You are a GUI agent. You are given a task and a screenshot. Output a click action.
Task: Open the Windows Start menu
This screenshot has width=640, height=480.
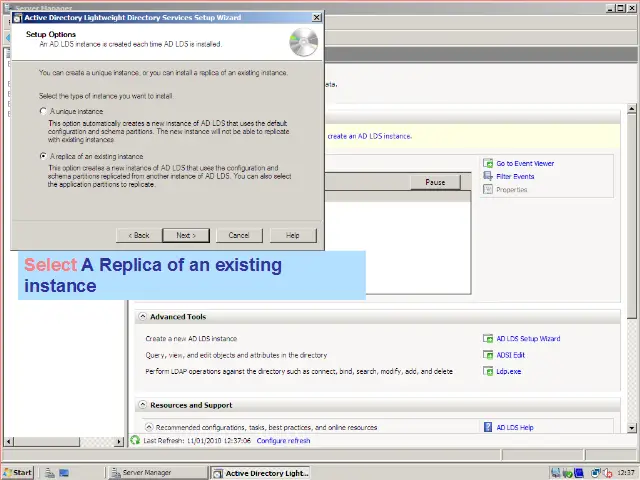coord(18,473)
